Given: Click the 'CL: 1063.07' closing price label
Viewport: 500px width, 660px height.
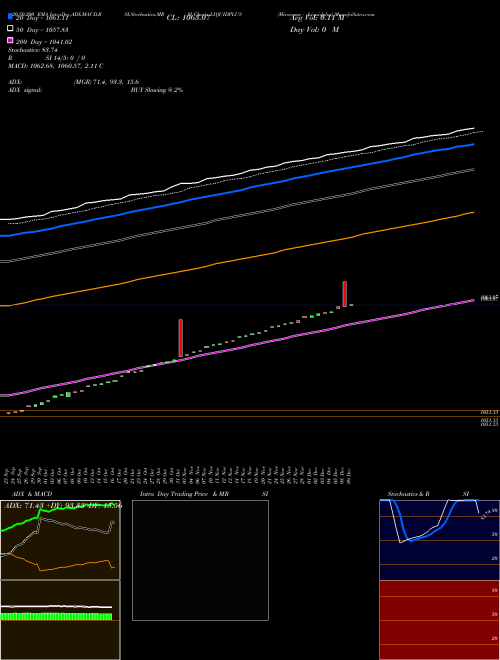Looking at the screenshot, I should (x=188, y=18).
